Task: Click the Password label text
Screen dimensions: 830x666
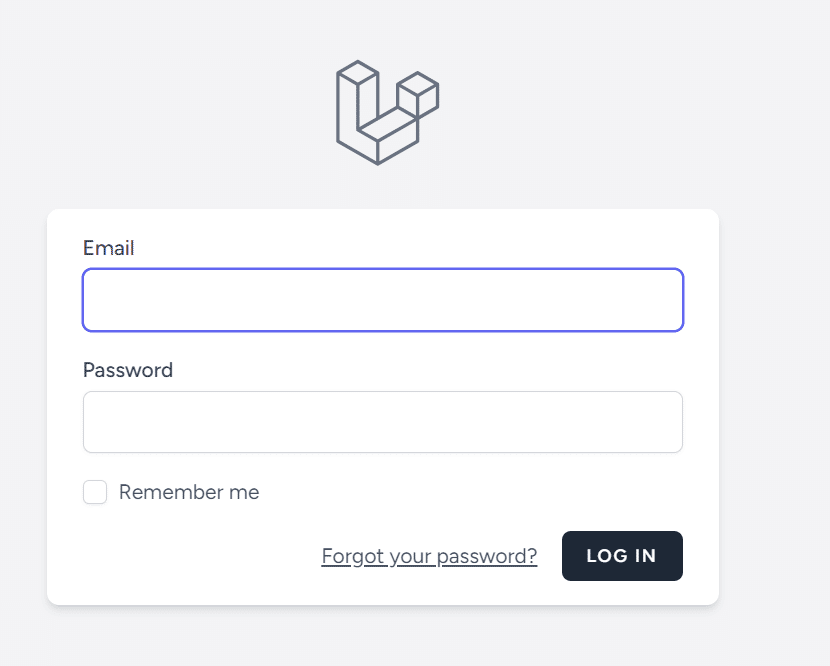Action: coord(128,370)
